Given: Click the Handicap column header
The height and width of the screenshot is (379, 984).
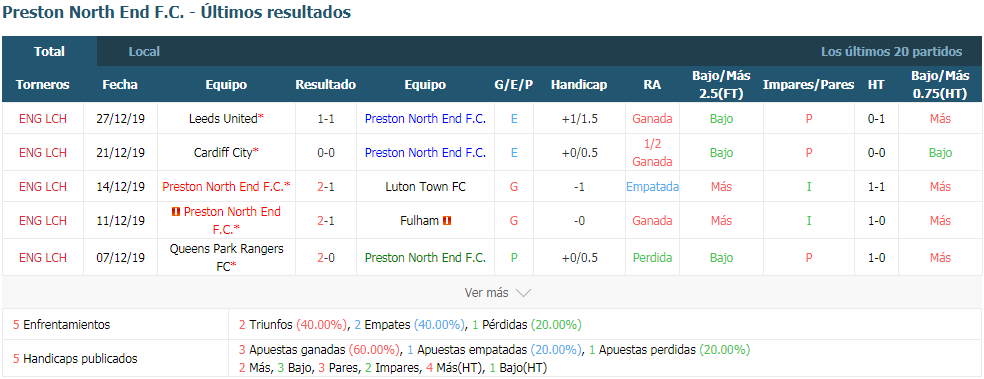Looking at the screenshot, I should coord(579,85).
